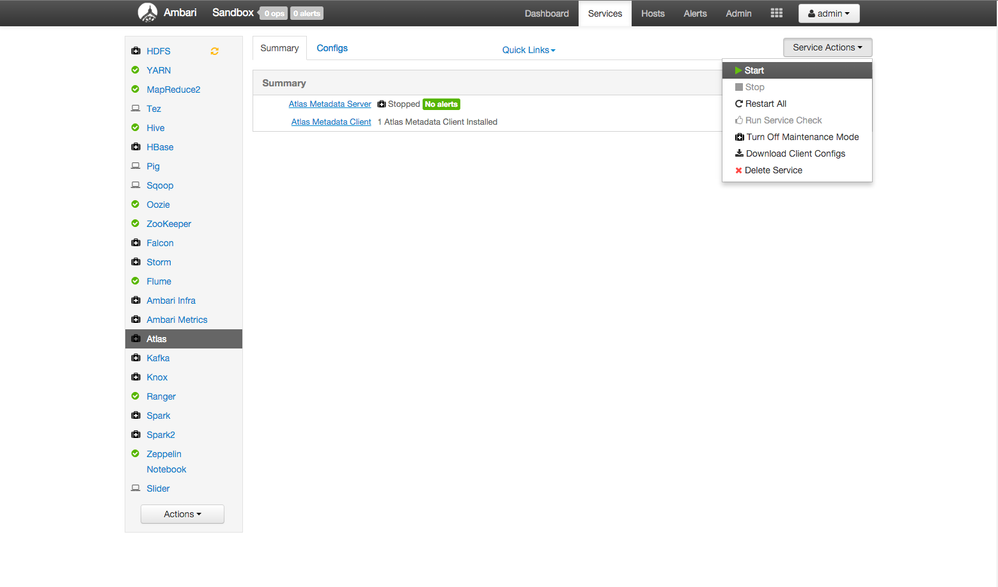Click the ZooKeeper green status icon
The height and width of the screenshot is (587, 998).
click(135, 223)
